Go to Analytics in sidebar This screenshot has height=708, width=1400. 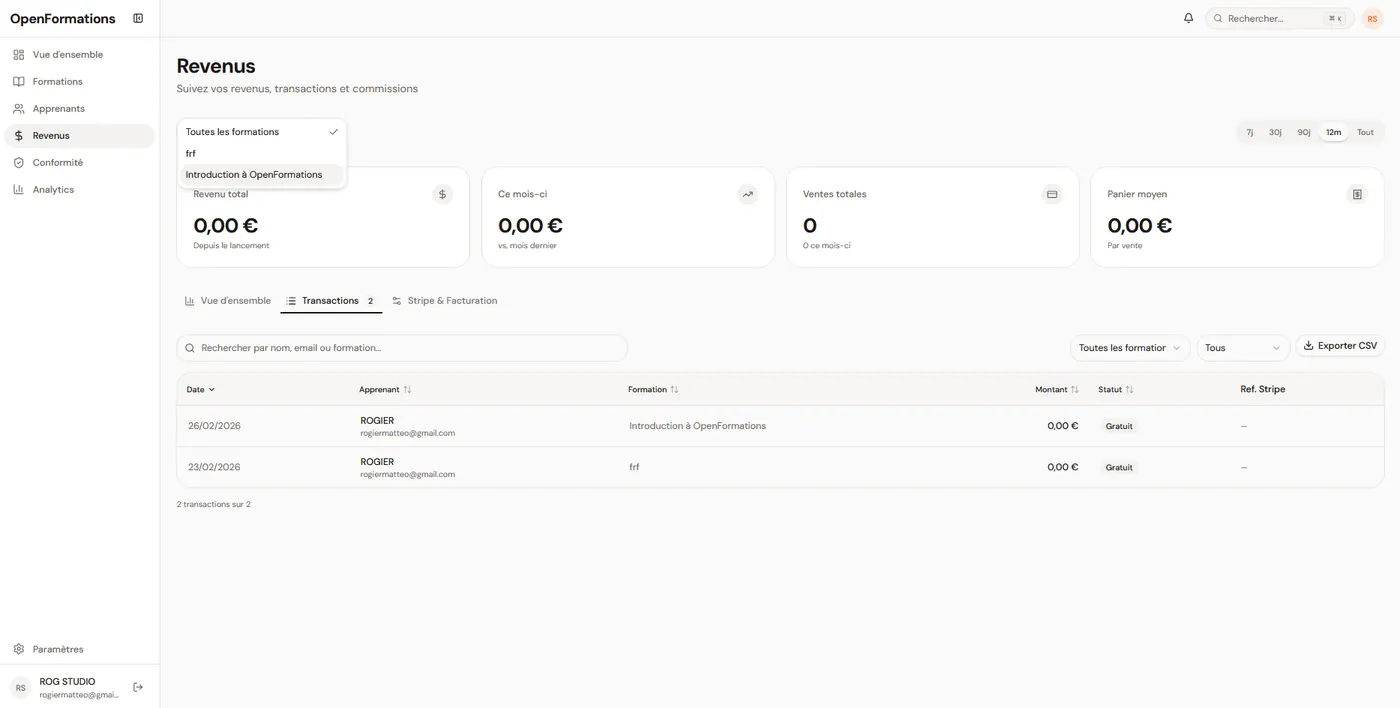pos(80,189)
